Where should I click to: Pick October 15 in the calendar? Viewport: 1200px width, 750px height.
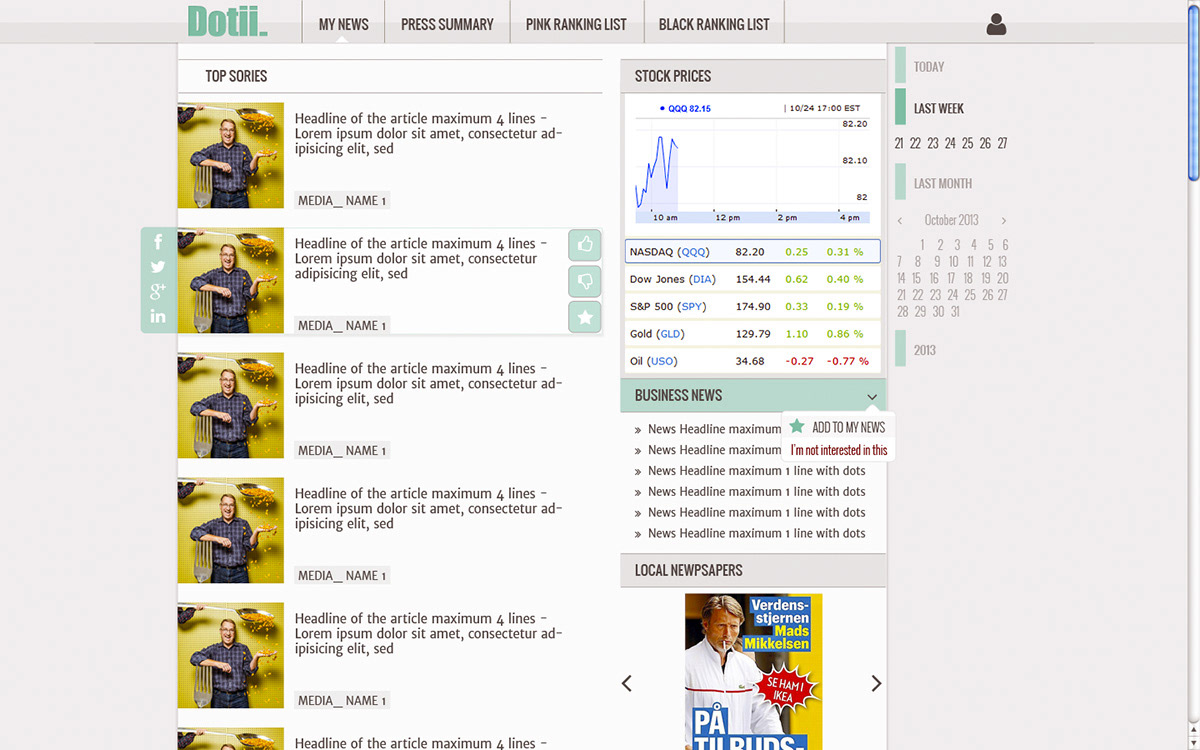(917, 278)
